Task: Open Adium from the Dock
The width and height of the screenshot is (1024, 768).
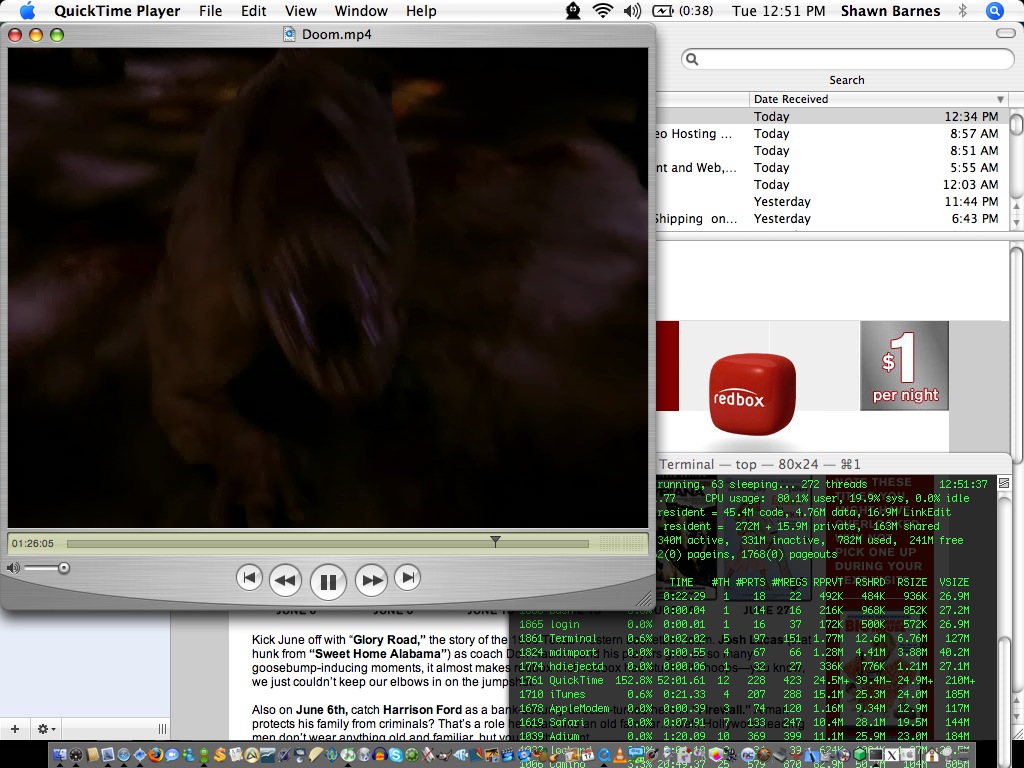Action: [x=204, y=755]
